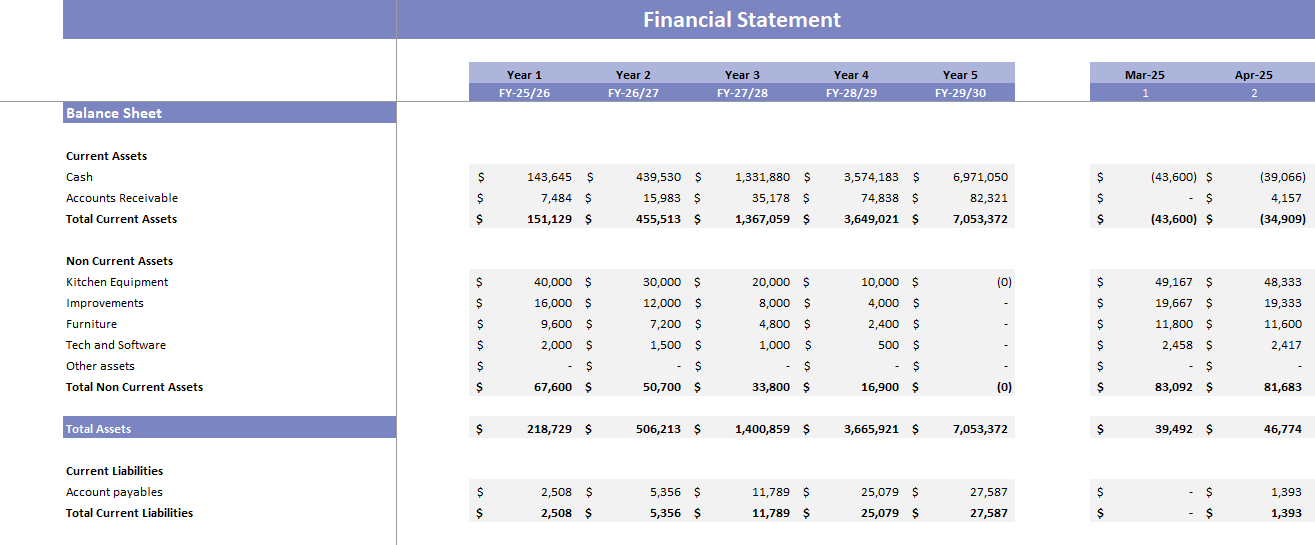Select the FY-25/26 header cell
This screenshot has width=1315, height=545.
pos(524,93)
